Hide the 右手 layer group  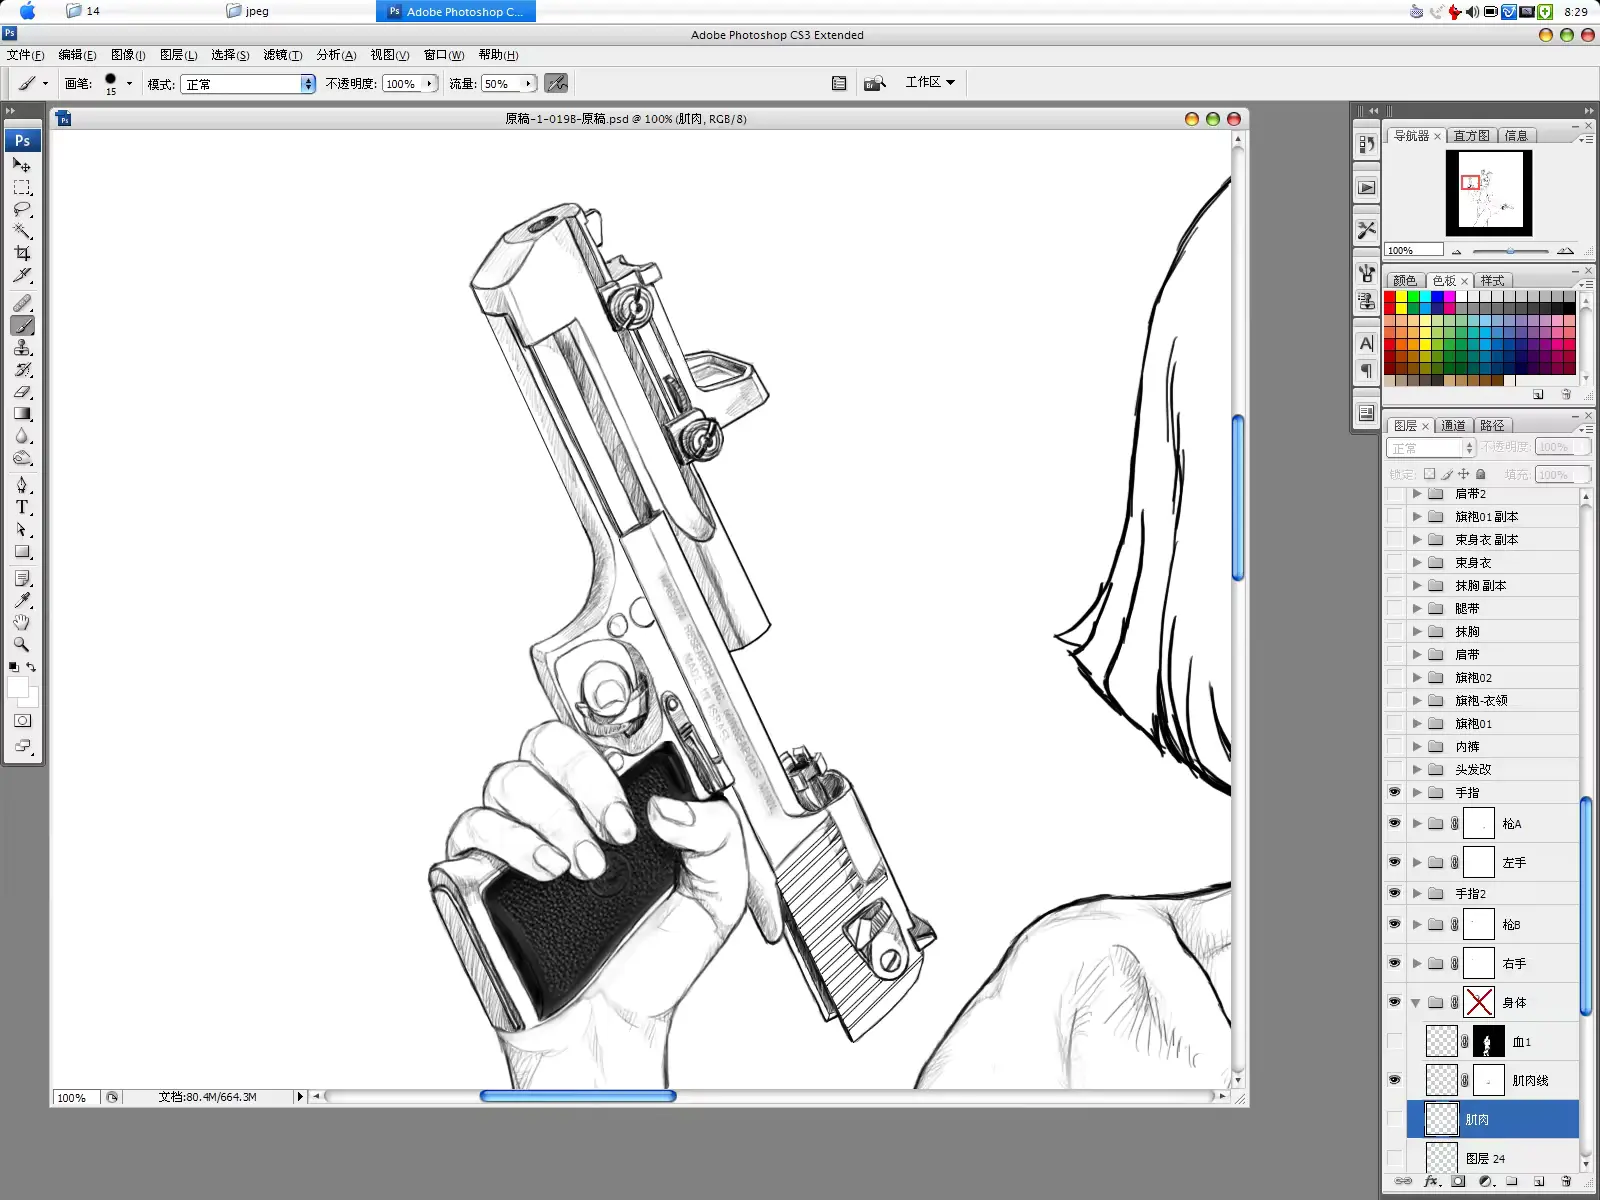pyautogui.click(x=1394, y=963)
